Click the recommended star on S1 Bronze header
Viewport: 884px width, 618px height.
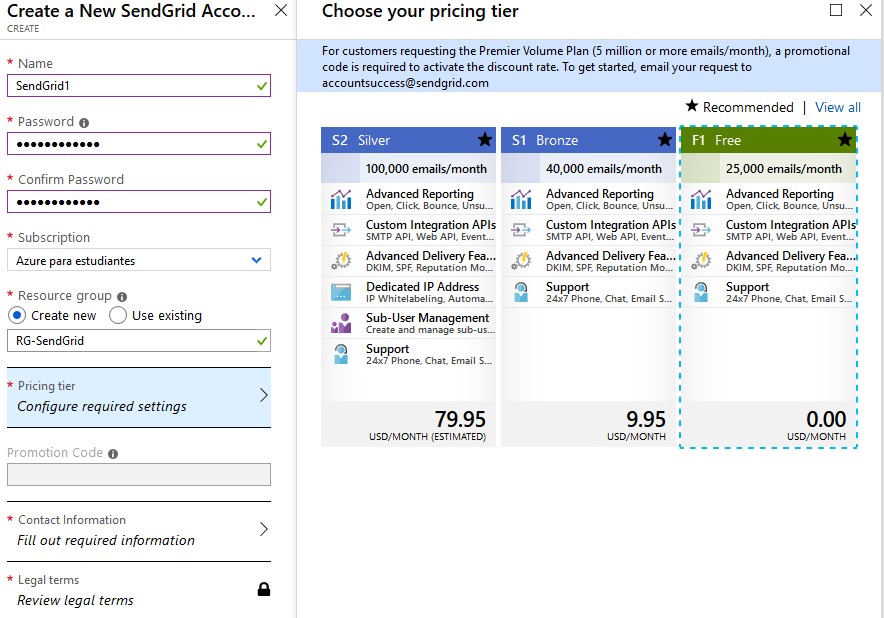click(665, 139)
